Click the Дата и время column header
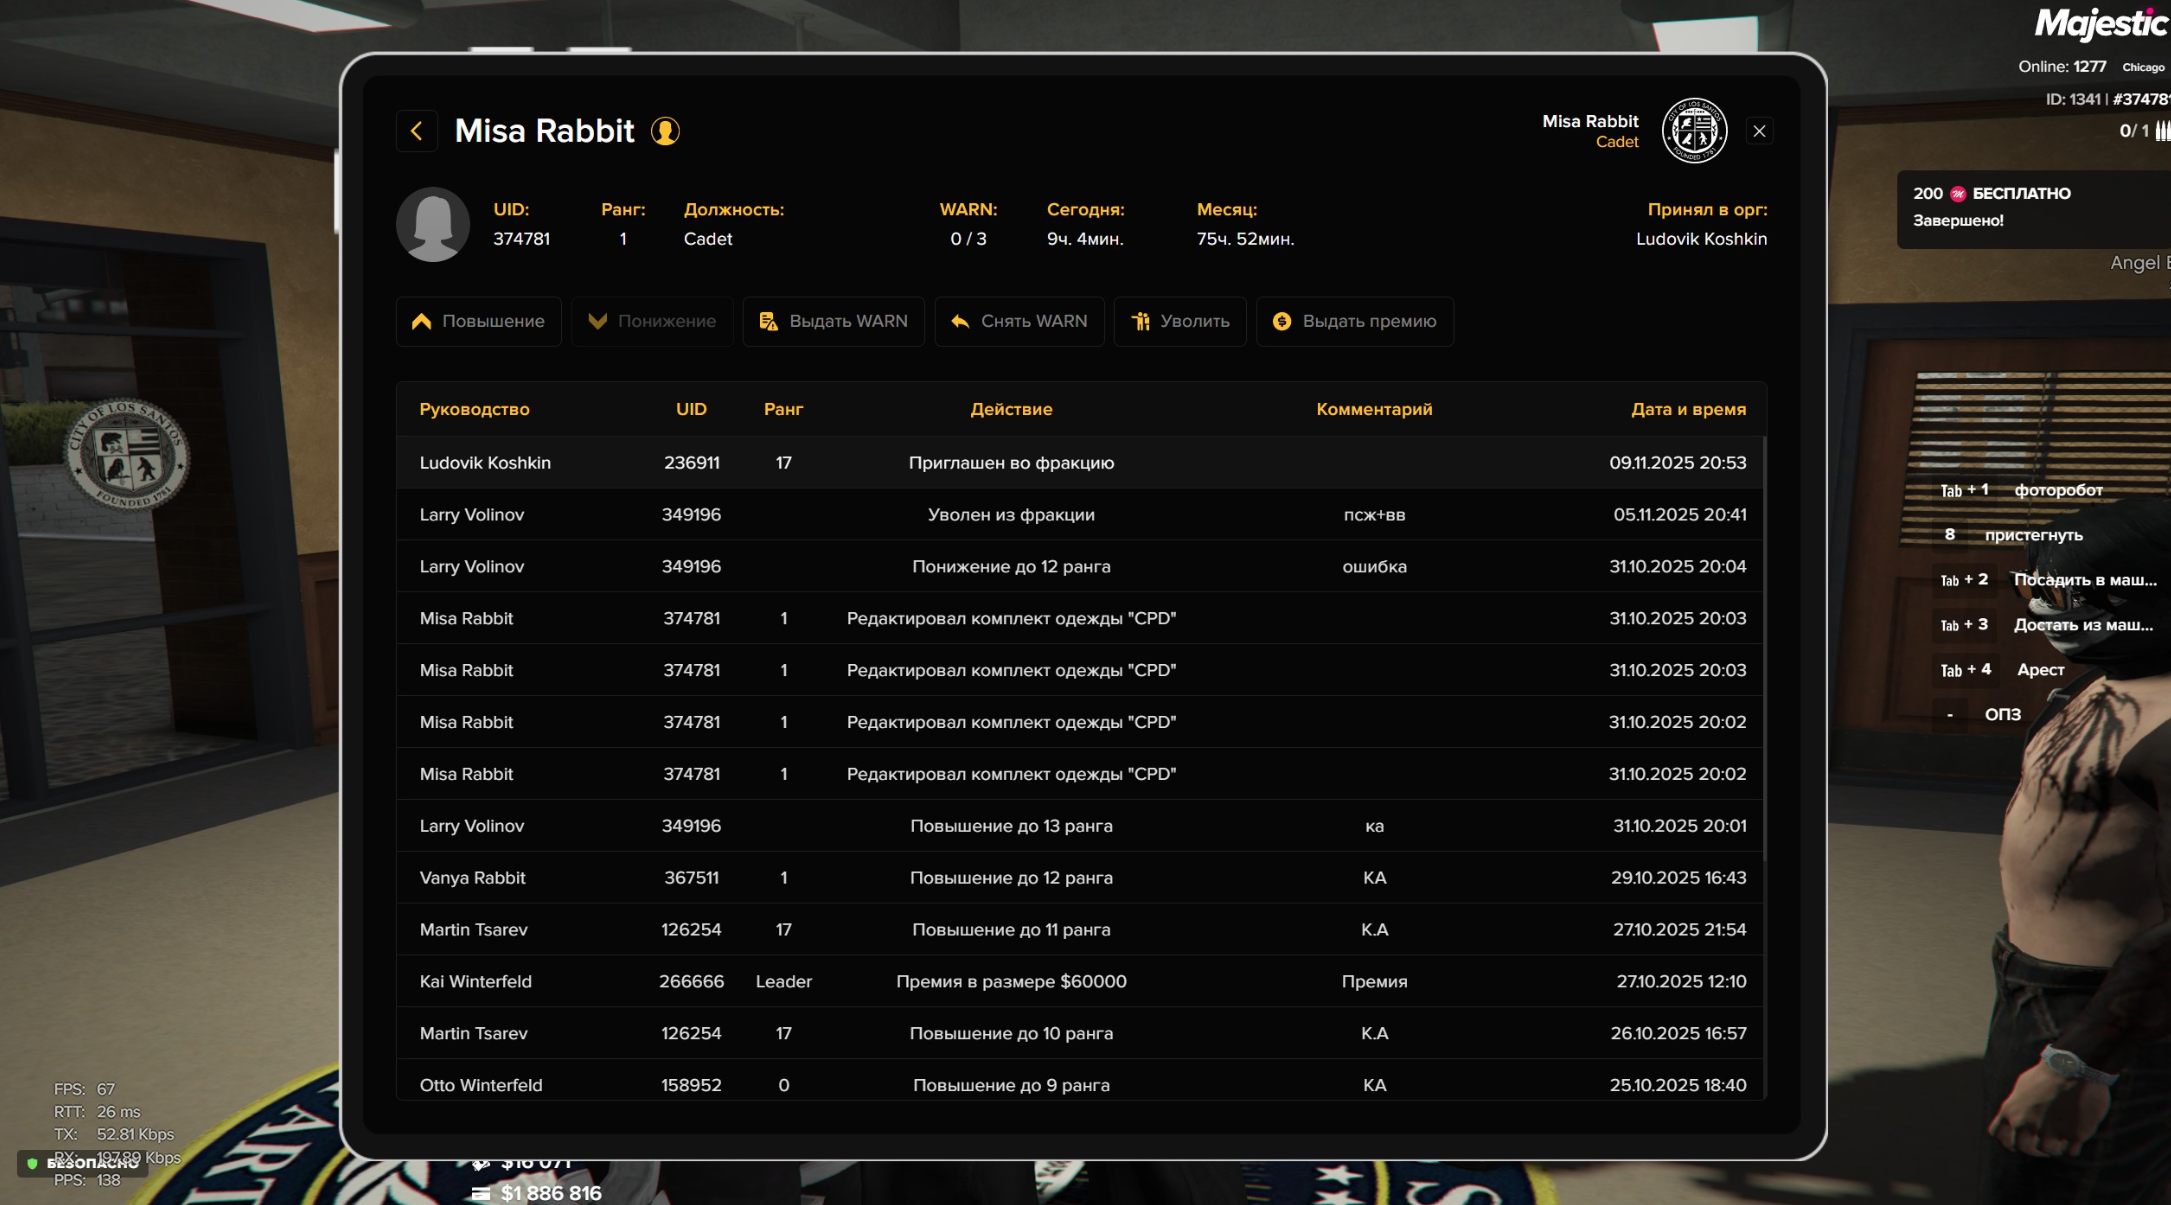The height and width of the screenshot is (1205, 2171). pos(1689,409)
